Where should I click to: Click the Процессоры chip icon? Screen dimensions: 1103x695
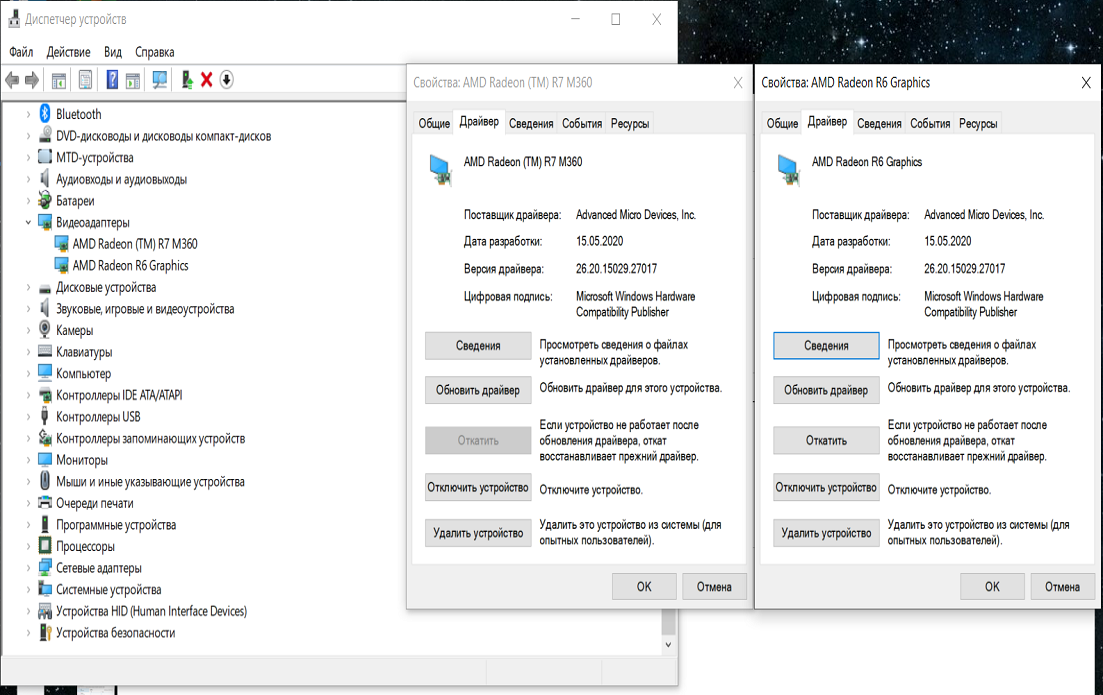coord(45,546)
